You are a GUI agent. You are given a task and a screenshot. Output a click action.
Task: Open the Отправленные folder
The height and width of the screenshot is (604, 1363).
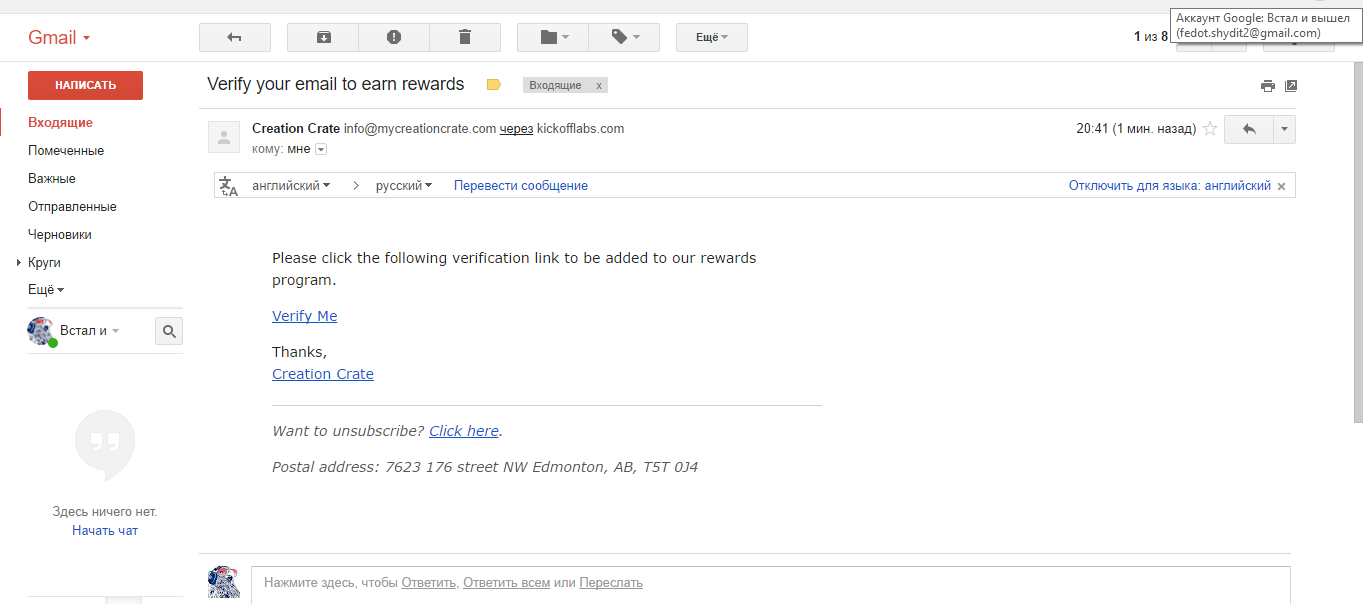point(72,206)
